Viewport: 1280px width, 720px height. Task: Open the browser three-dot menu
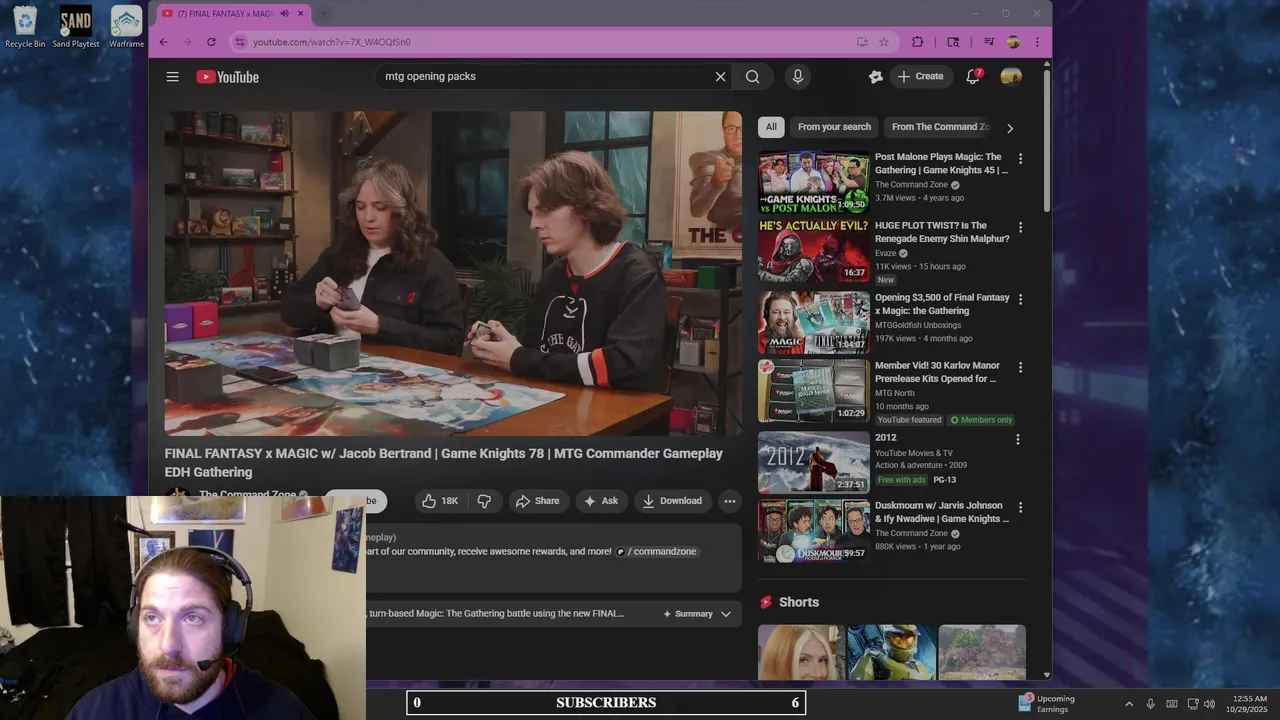click(1037, 42)
